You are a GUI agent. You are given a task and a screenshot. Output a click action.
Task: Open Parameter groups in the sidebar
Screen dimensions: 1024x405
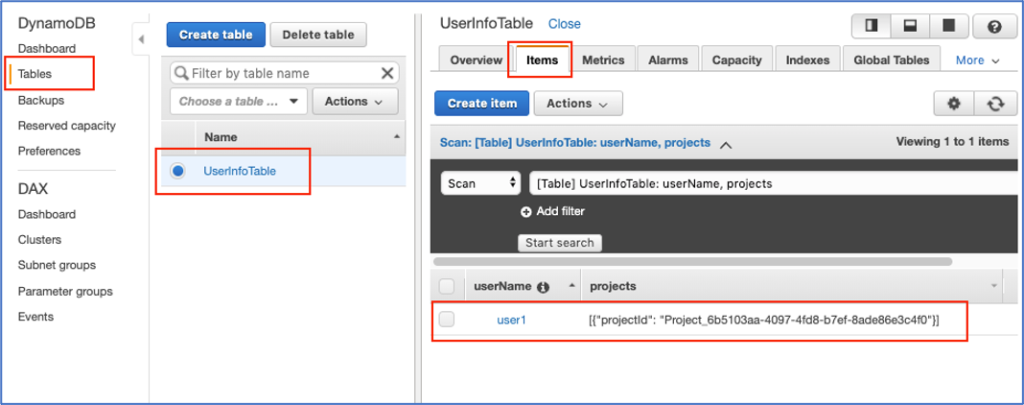[x=65, y=291]
